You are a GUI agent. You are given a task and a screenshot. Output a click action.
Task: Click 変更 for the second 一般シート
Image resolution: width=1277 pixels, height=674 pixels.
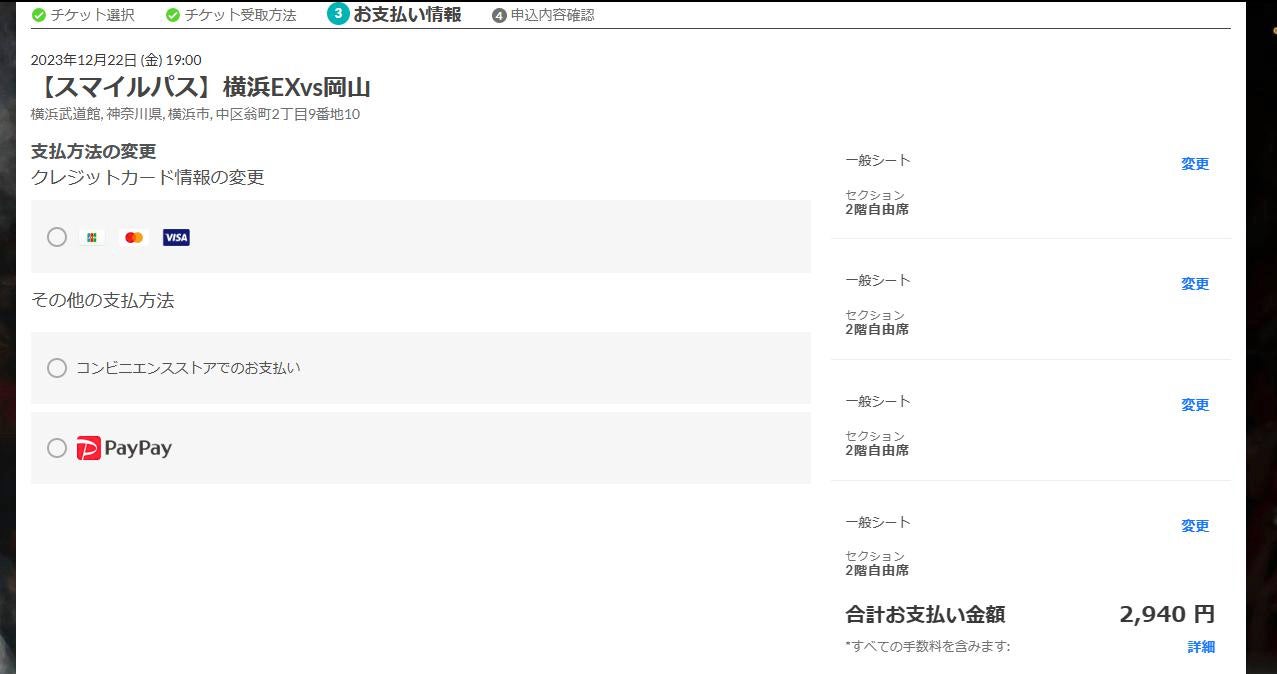[x=1195, y=284]
